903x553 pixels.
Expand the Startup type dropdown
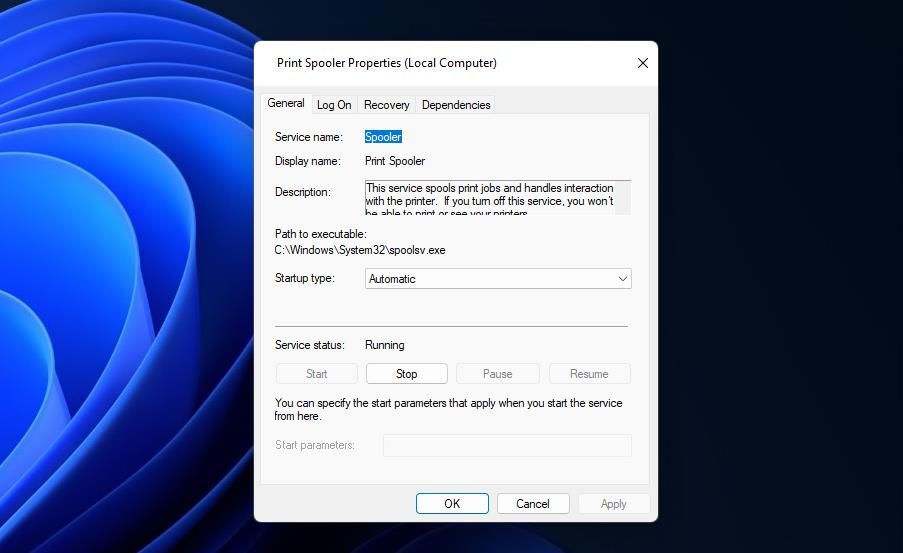tap(498, 279)
